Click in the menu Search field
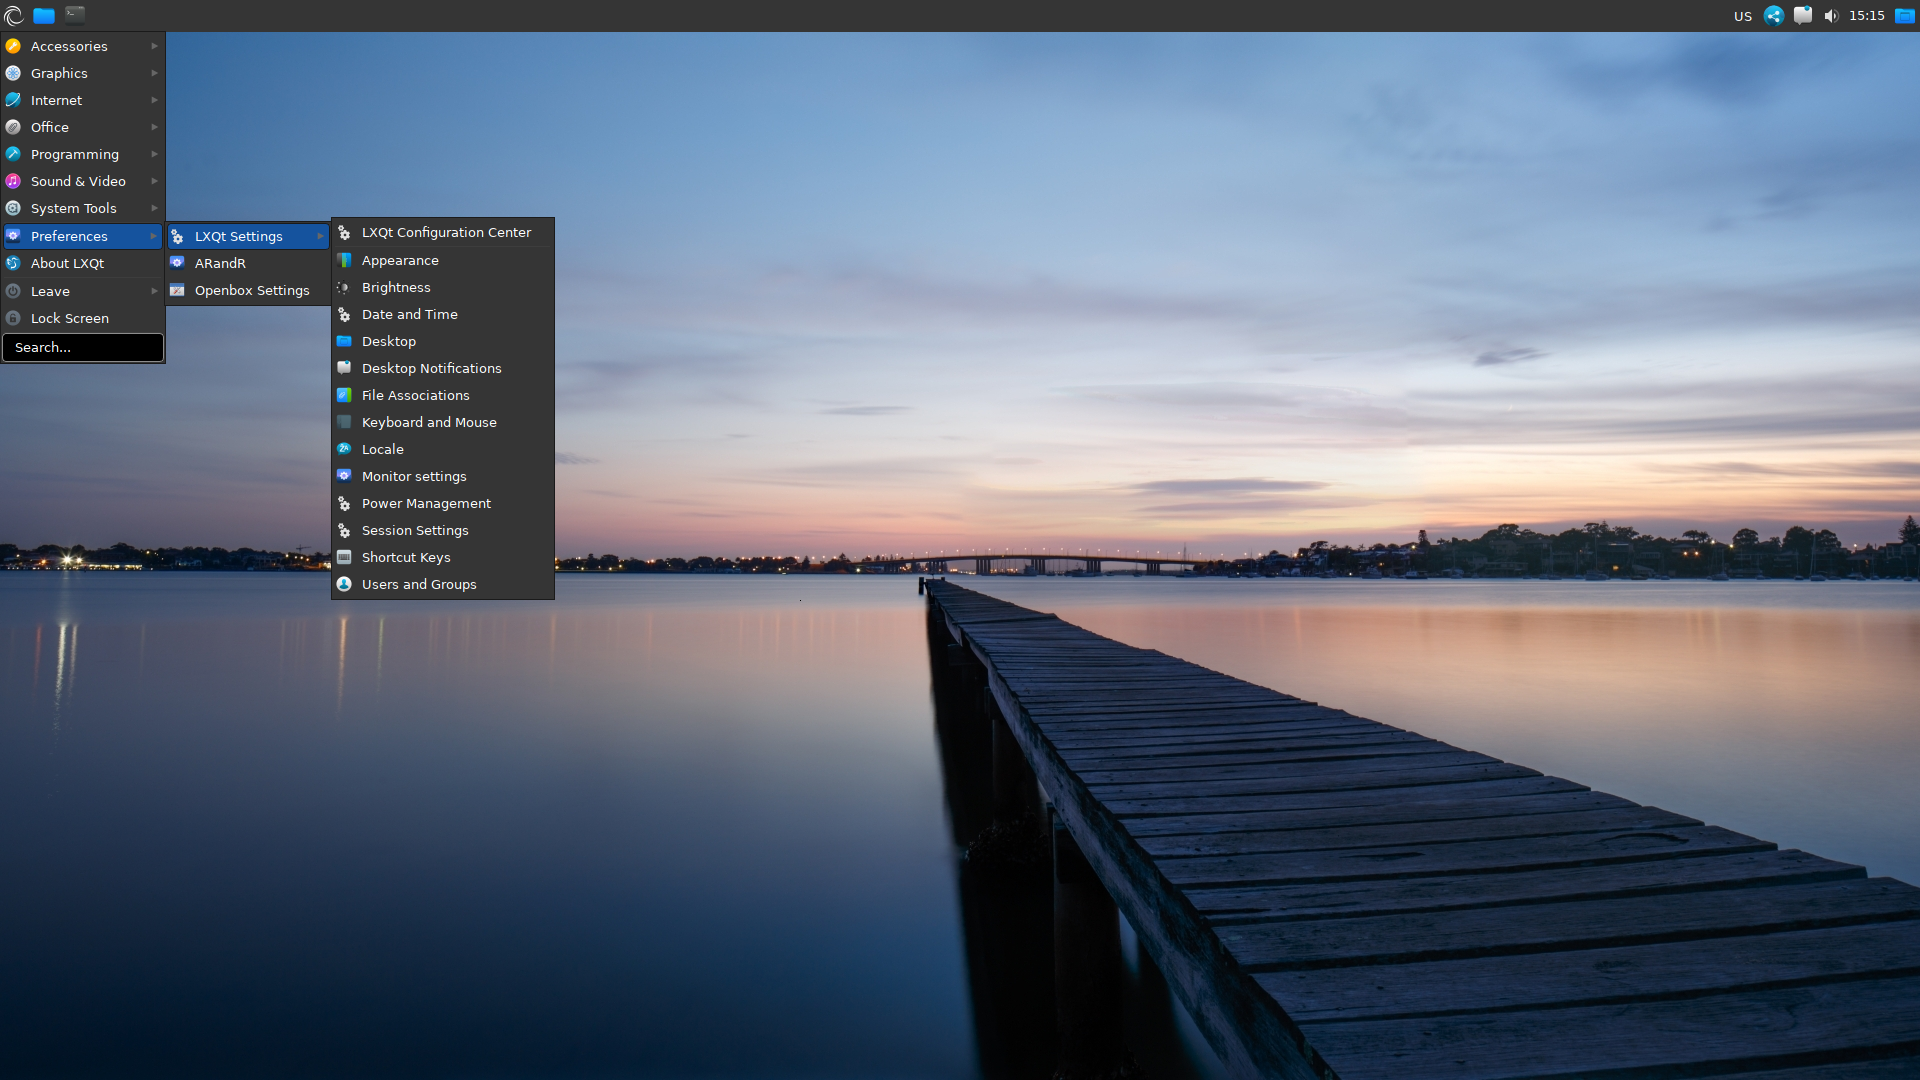The width and height of the screenshot is (1920, 1080). [83, 347]
